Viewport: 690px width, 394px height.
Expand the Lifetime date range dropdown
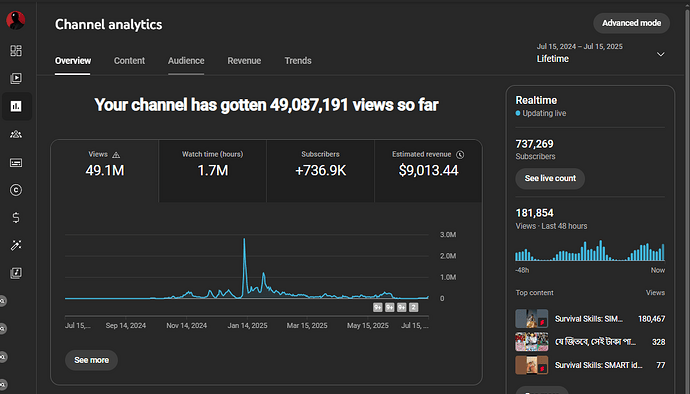pyautogui.click(x=601, y=54)
